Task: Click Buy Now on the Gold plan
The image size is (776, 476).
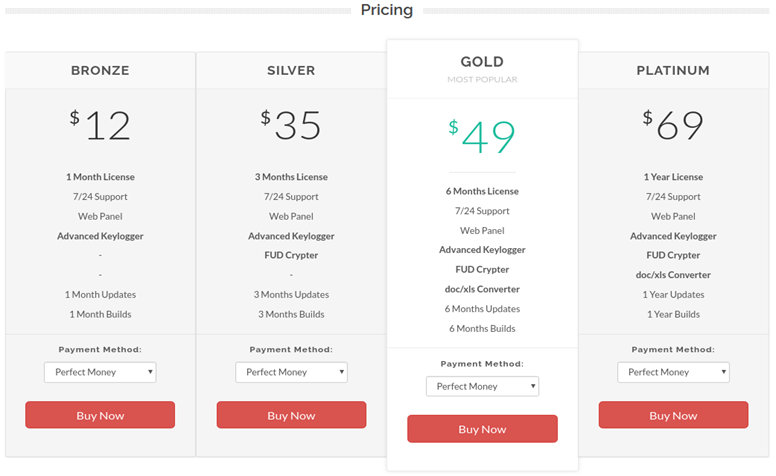Action: point(482,429)
